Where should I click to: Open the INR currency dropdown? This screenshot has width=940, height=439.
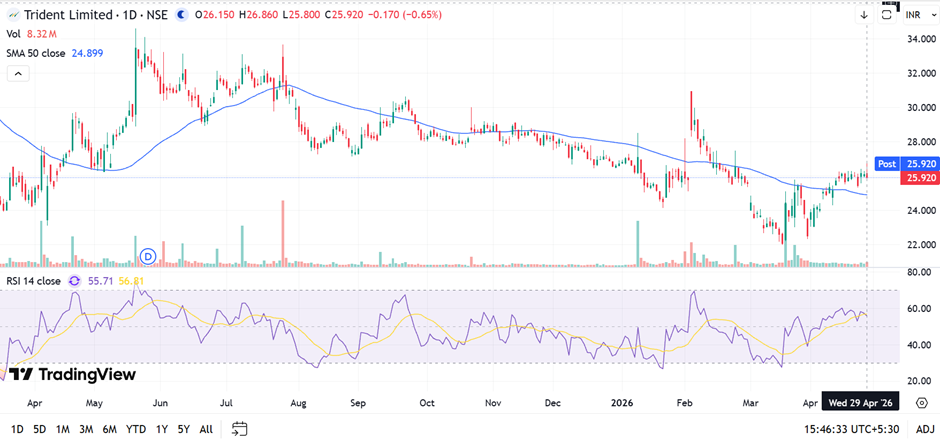[x=913, y=15]
